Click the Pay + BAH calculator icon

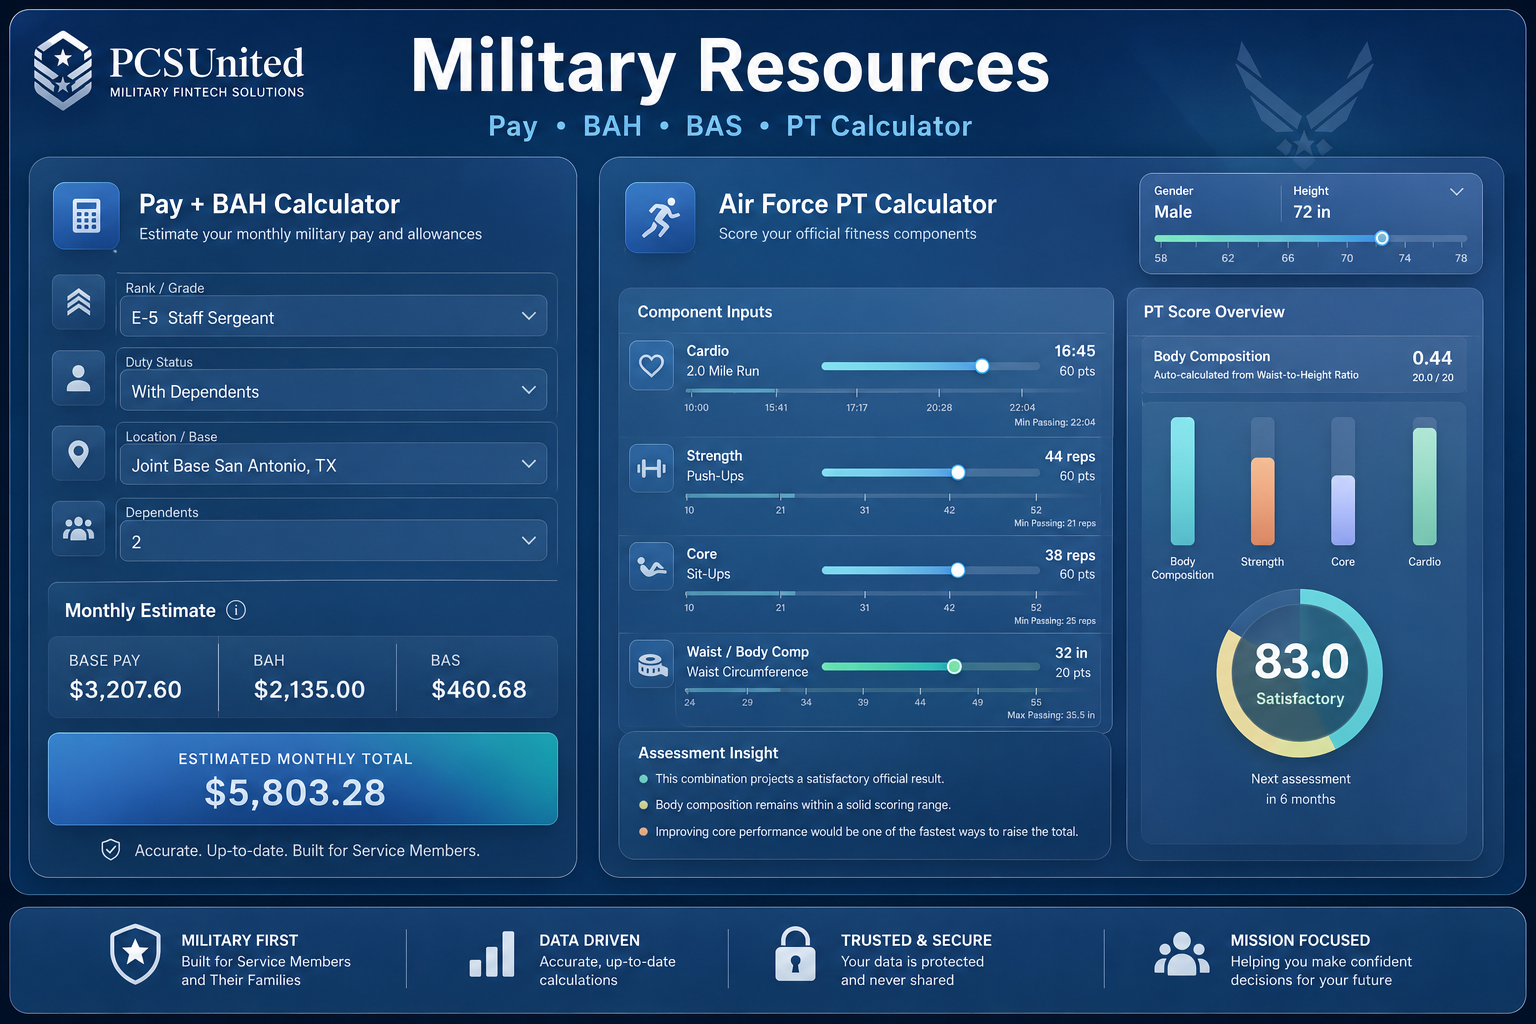(86, 215)
